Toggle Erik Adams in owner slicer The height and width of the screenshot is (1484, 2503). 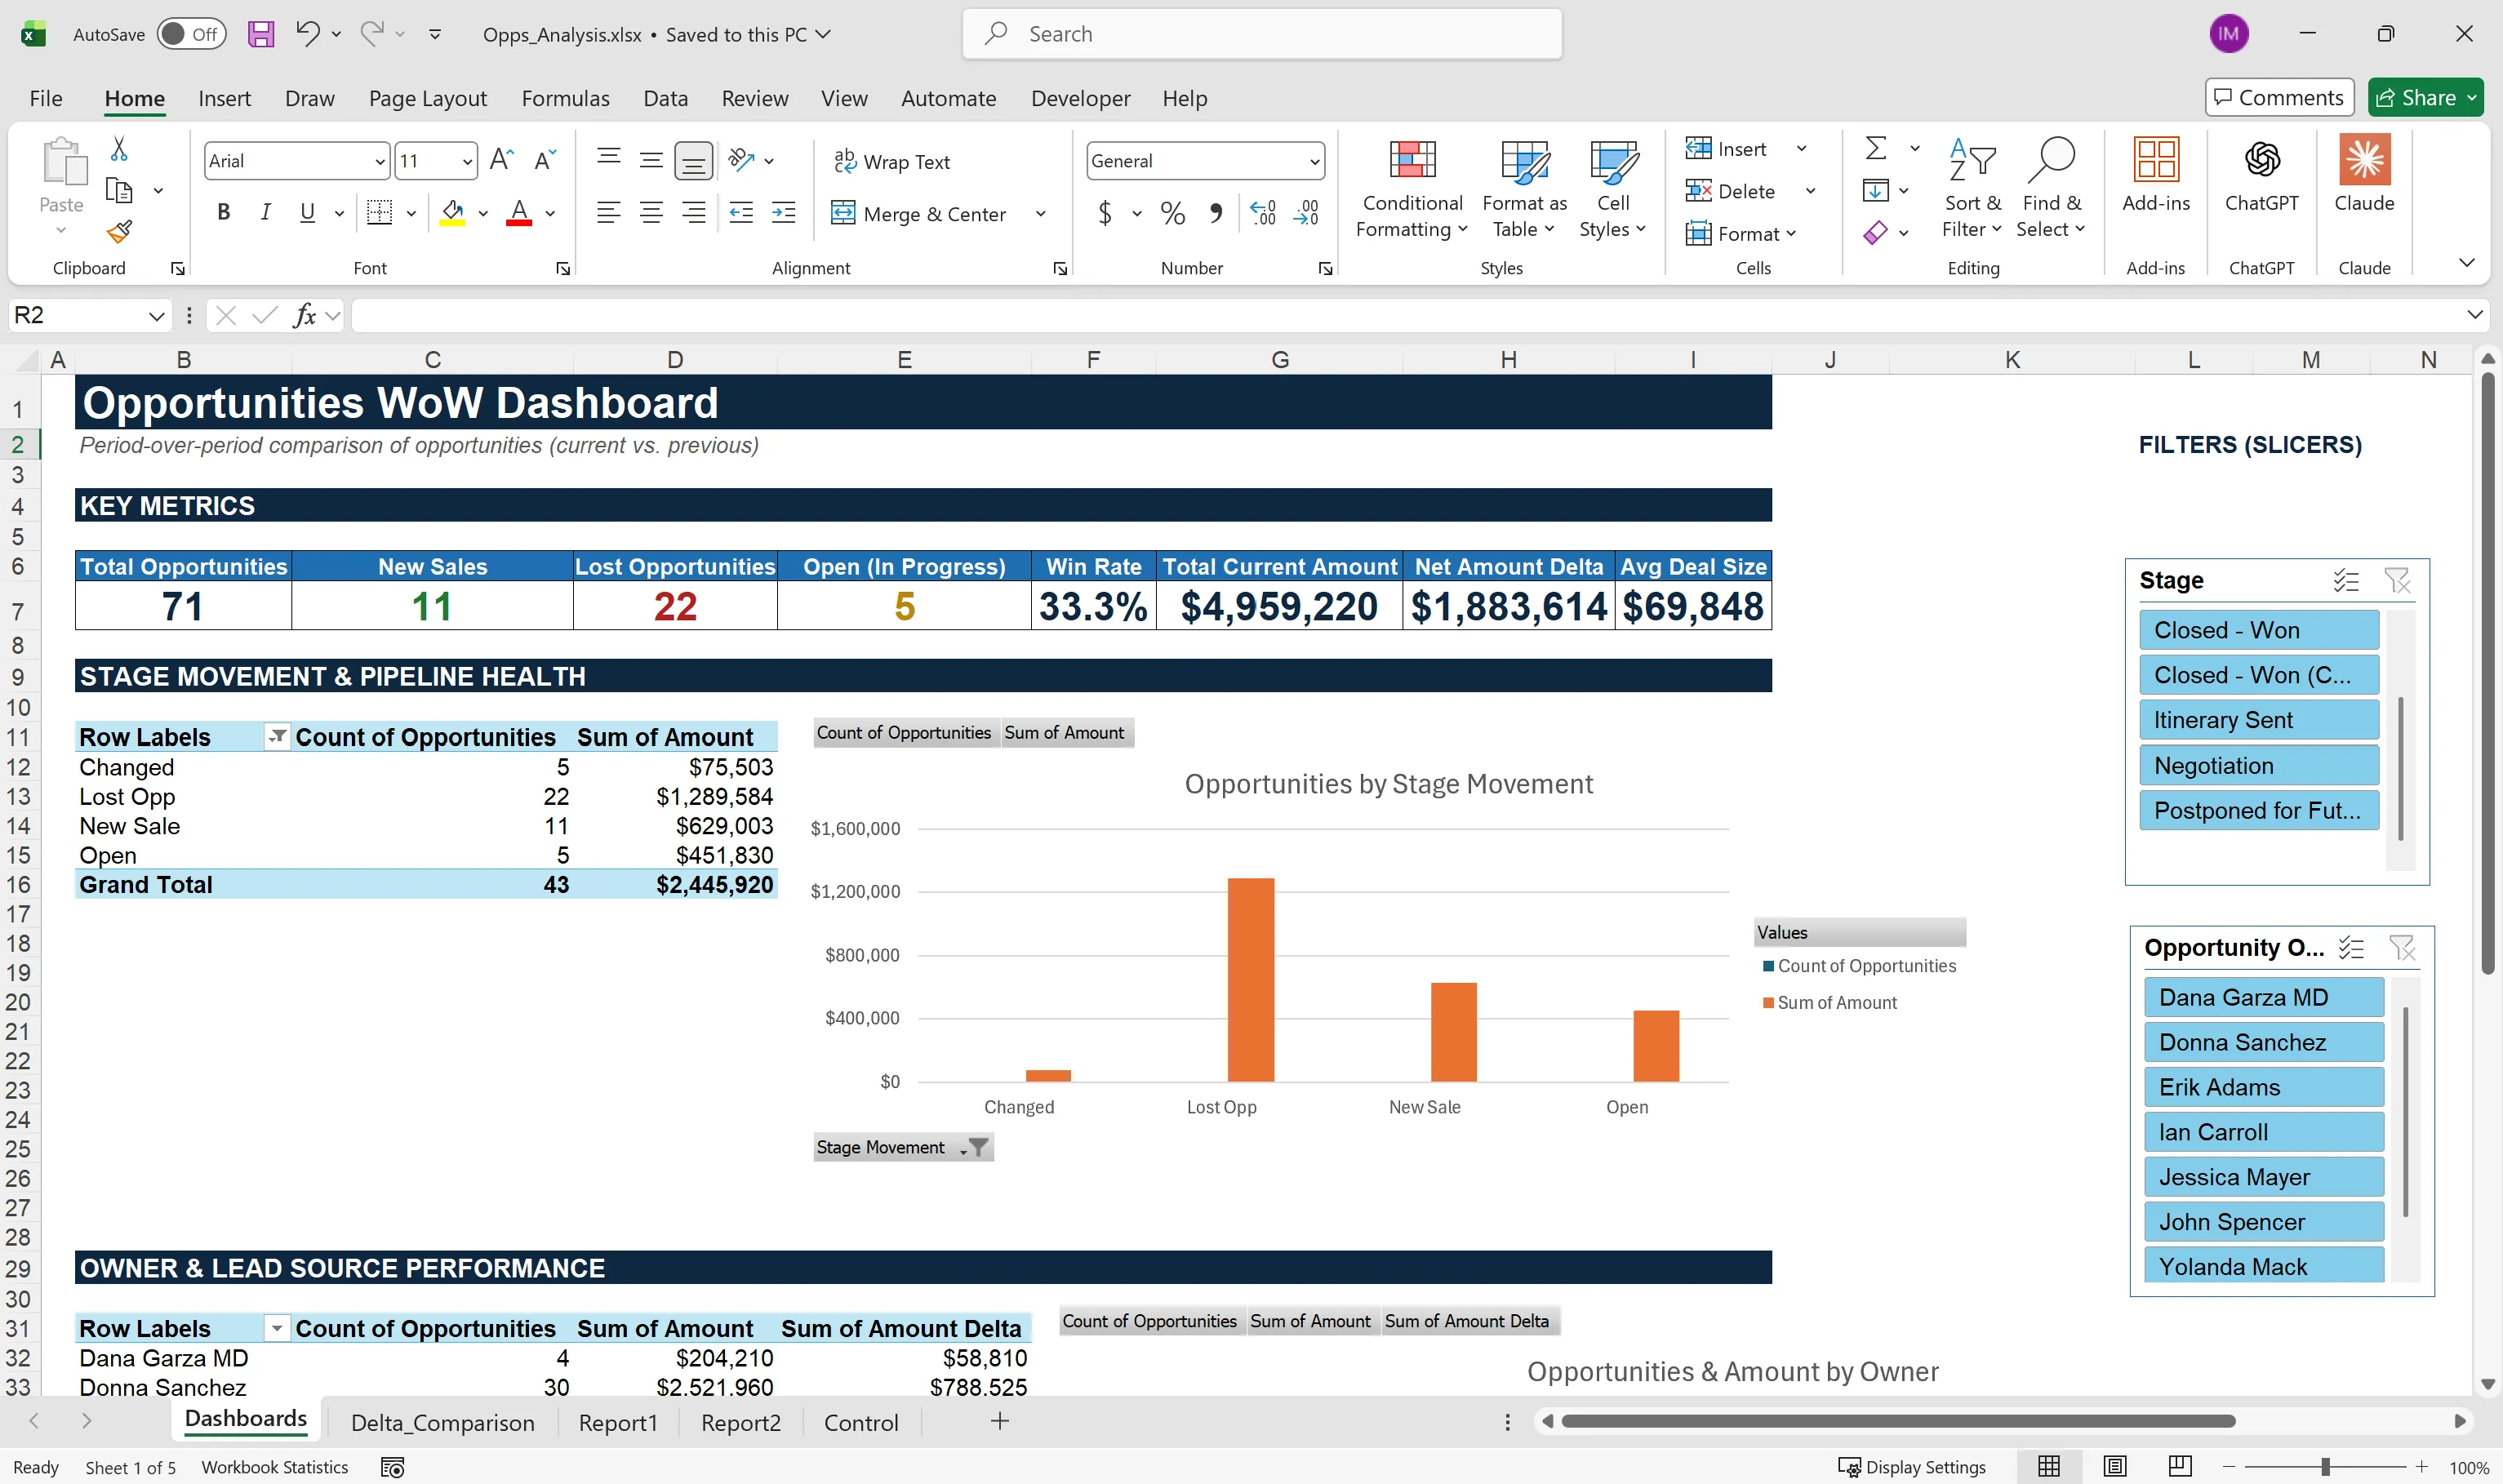pyautogui.click(x=2264, y=1087)
